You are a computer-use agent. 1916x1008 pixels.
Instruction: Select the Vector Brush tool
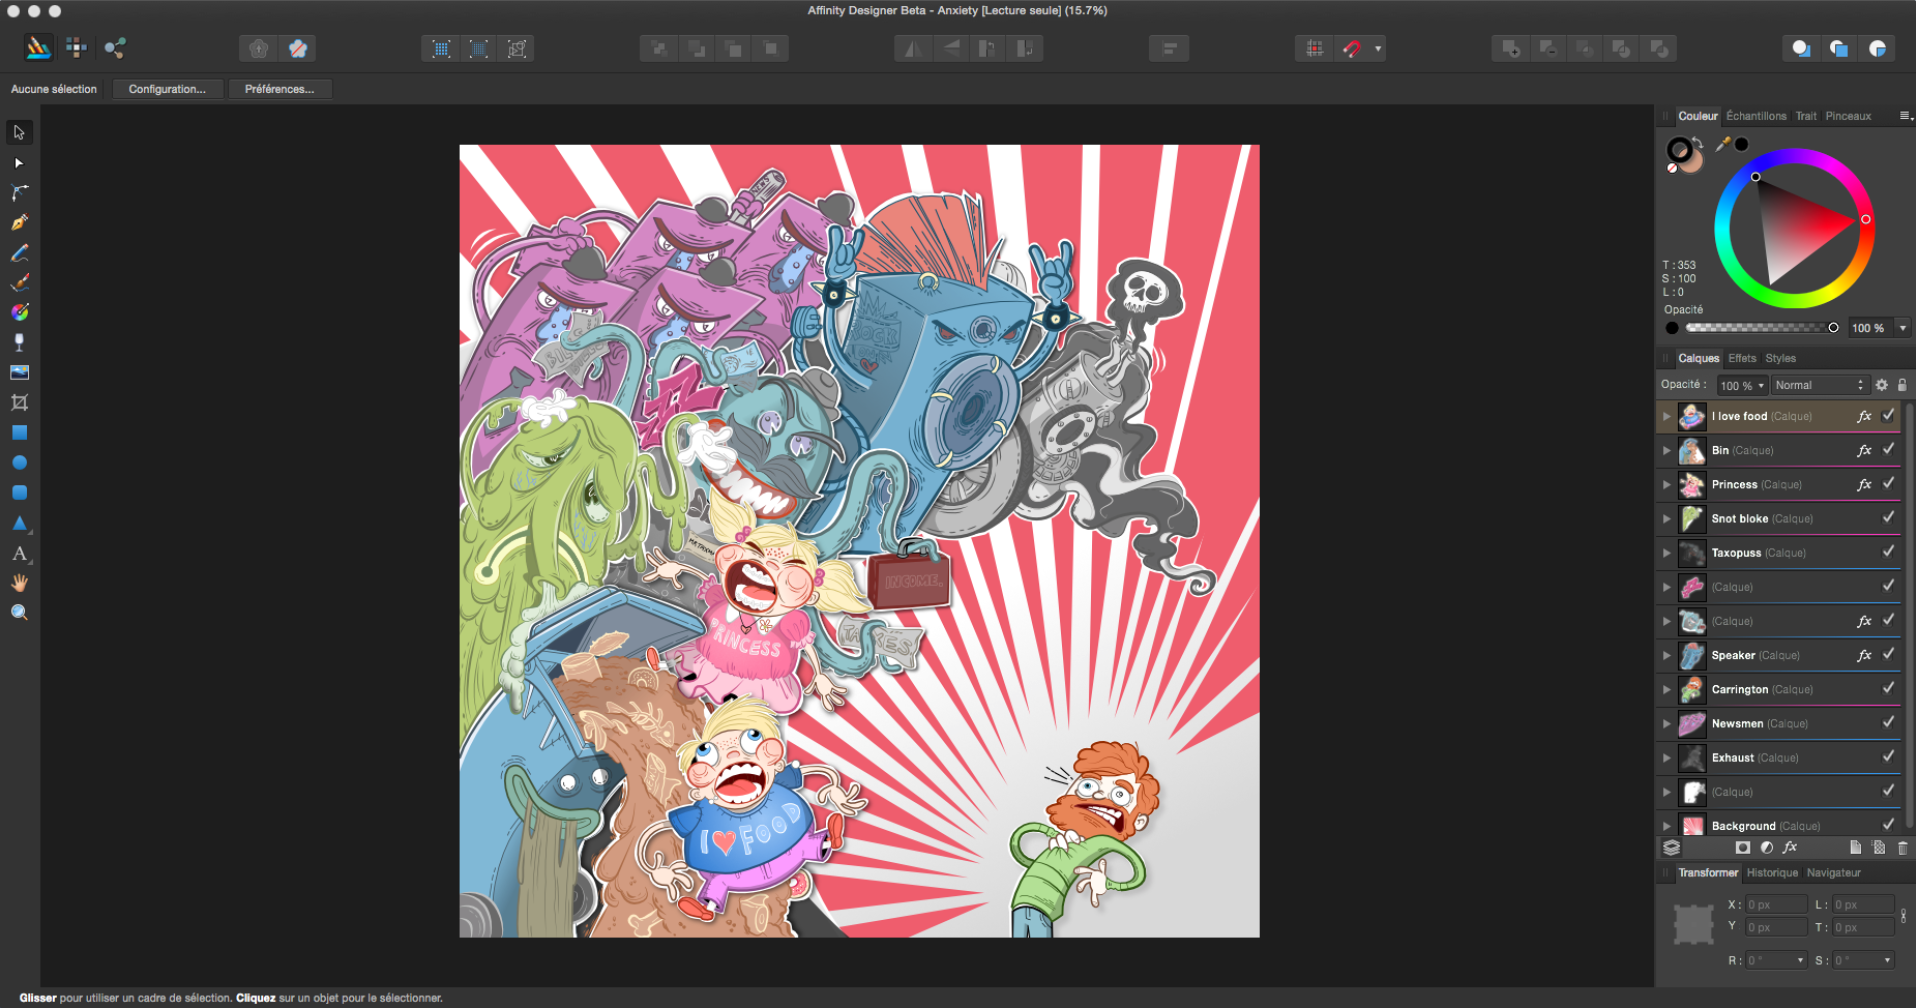coord(19,282)
